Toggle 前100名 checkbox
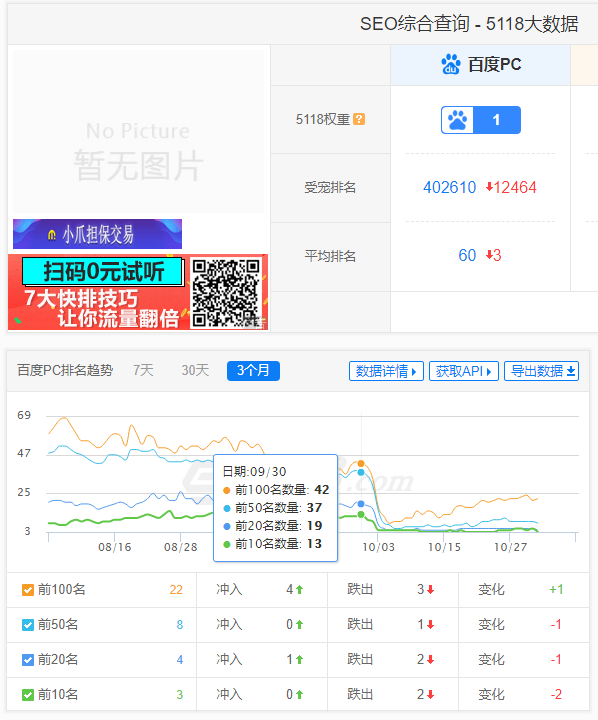 click(x=28, y=590)
